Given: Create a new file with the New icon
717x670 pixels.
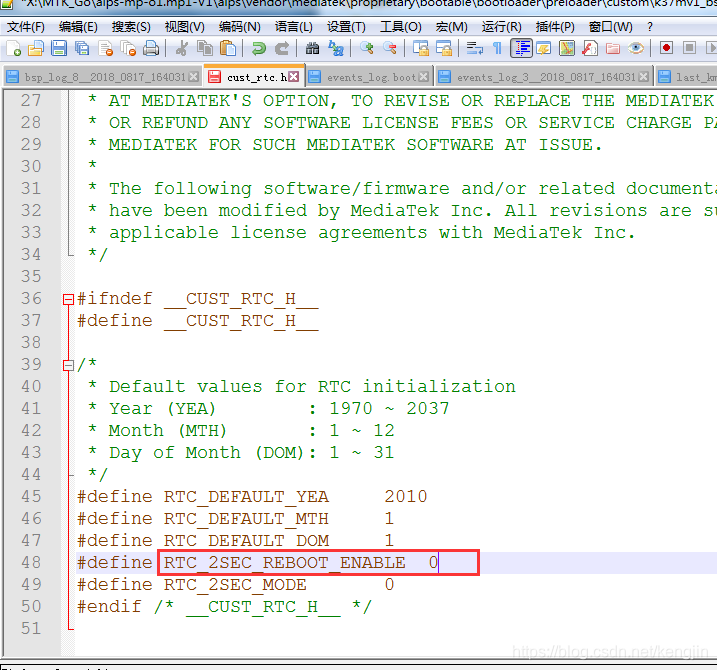Looking at the screenshot, I should click(x=14, y=48).
